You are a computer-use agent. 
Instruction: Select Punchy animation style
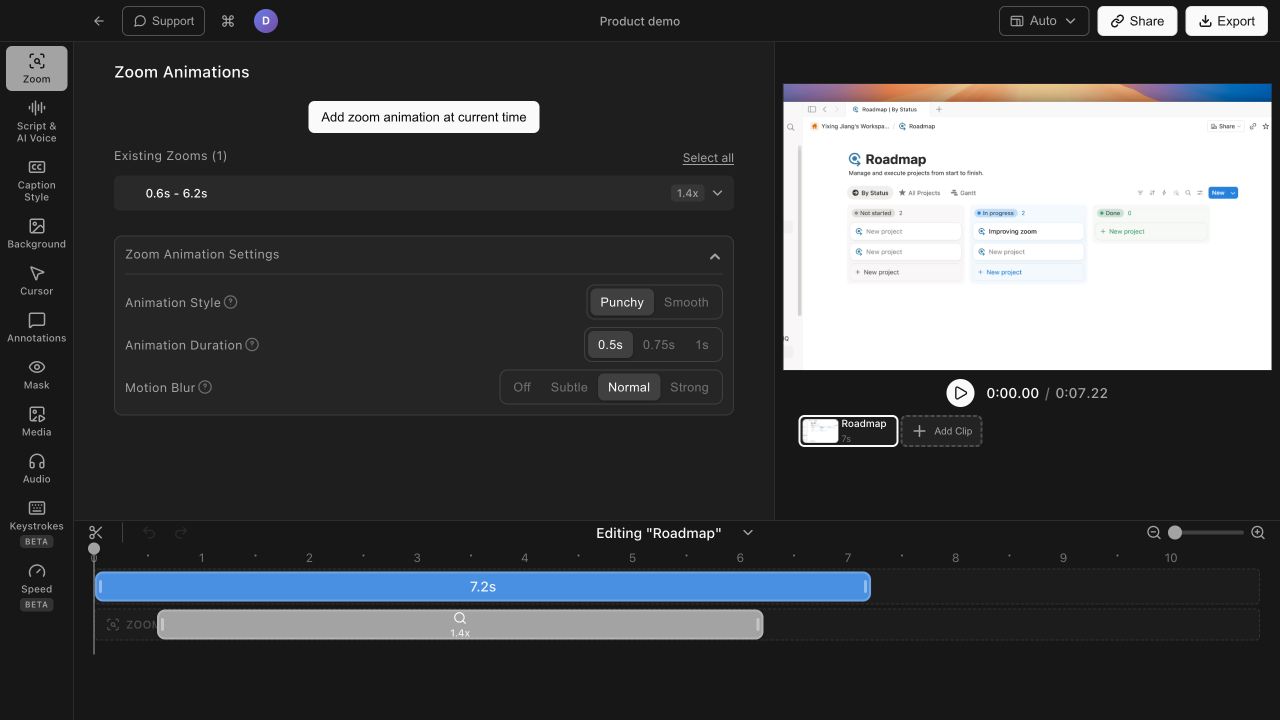pos(622,302)
